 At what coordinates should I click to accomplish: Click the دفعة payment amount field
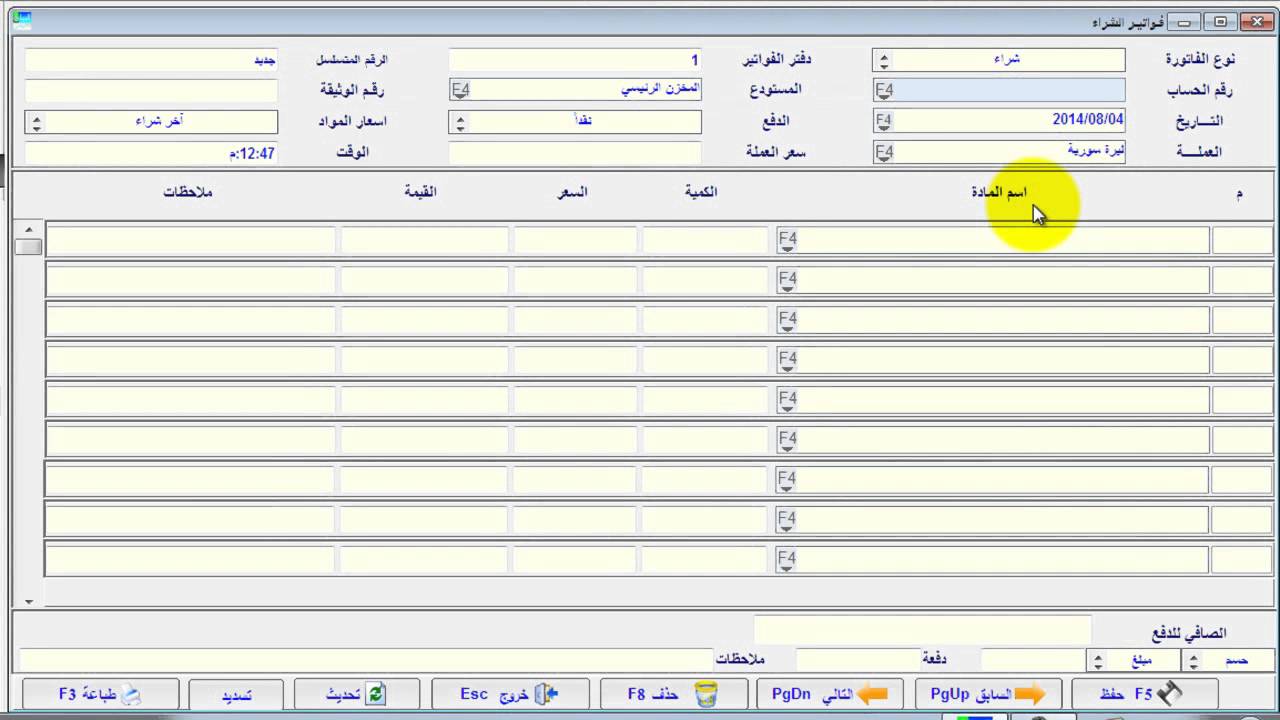(858, 660)
